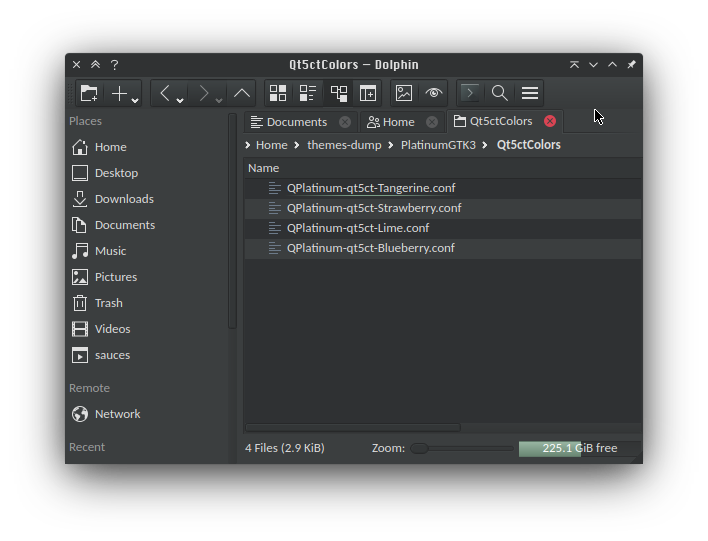Open search with the magnifier icon
Viewport: 708px width, 541px height.
499,93
